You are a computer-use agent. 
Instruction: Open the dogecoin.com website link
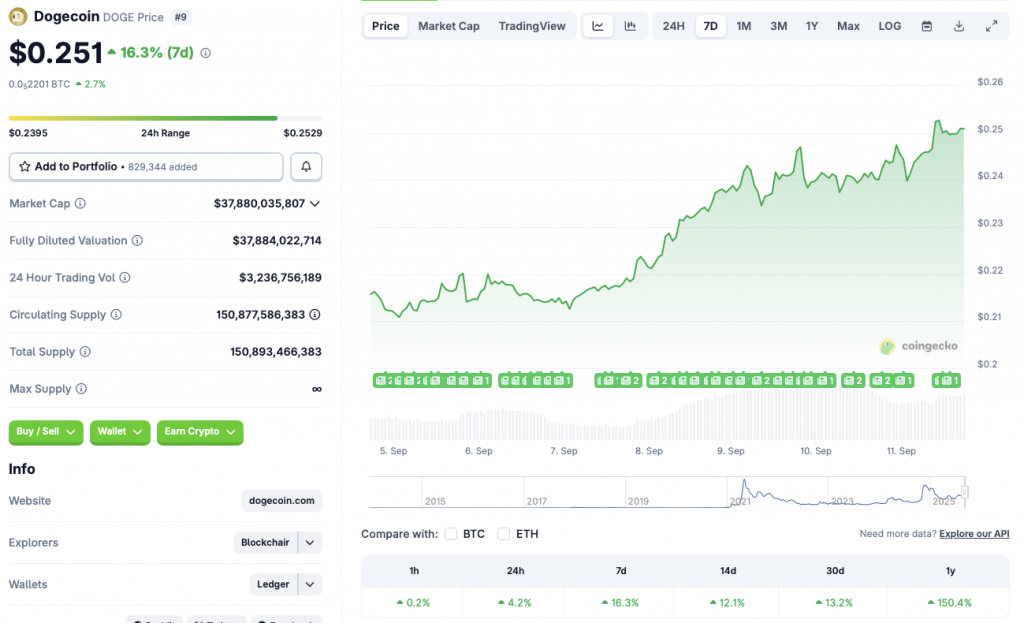(281, 501)
